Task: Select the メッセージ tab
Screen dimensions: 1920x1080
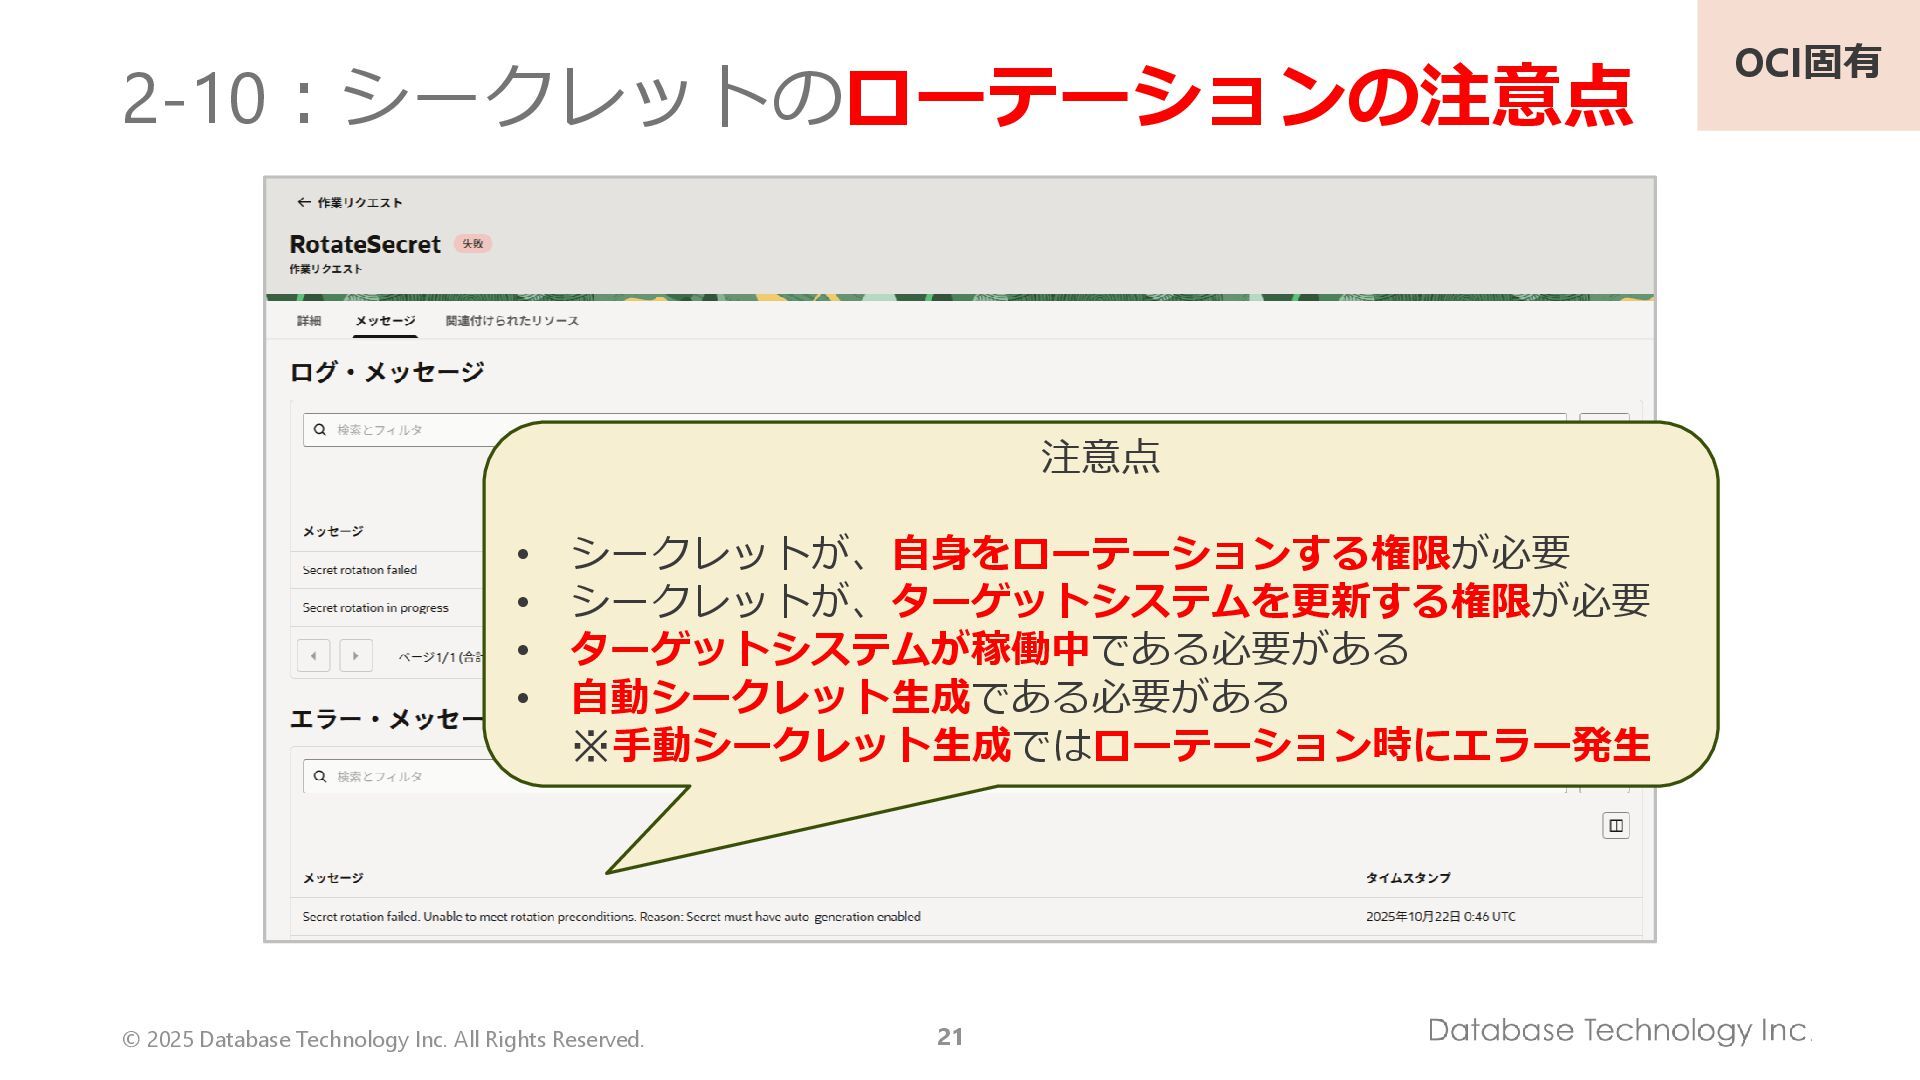Action: tap(385, 321)
